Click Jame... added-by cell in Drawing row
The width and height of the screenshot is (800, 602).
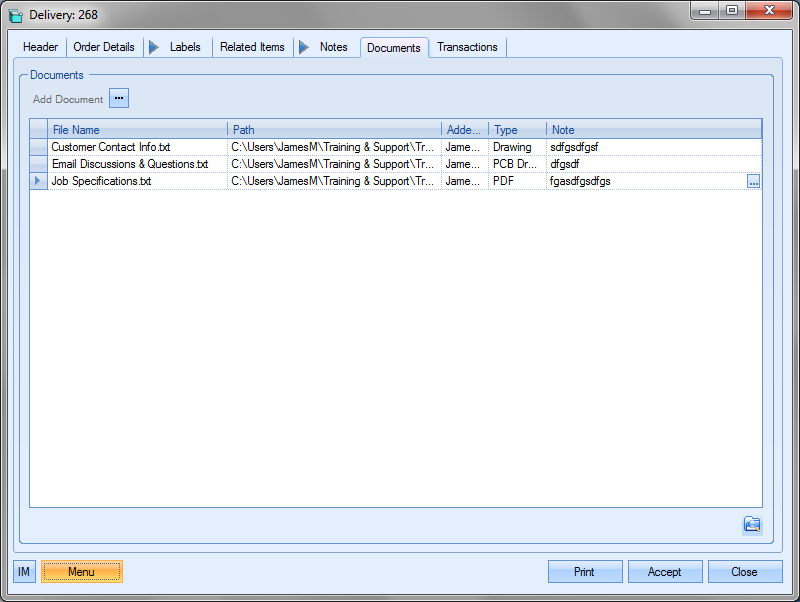coord(465,147)
